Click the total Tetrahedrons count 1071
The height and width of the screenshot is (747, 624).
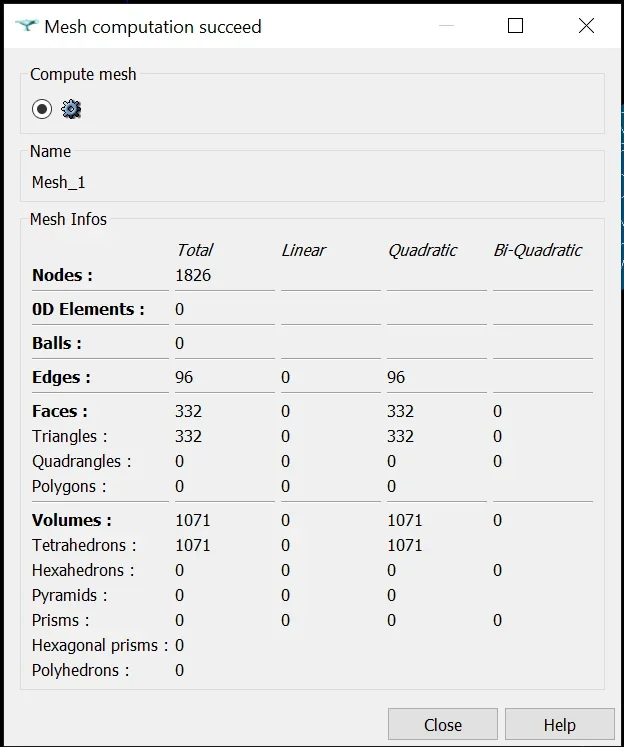(x=193, y=545)
